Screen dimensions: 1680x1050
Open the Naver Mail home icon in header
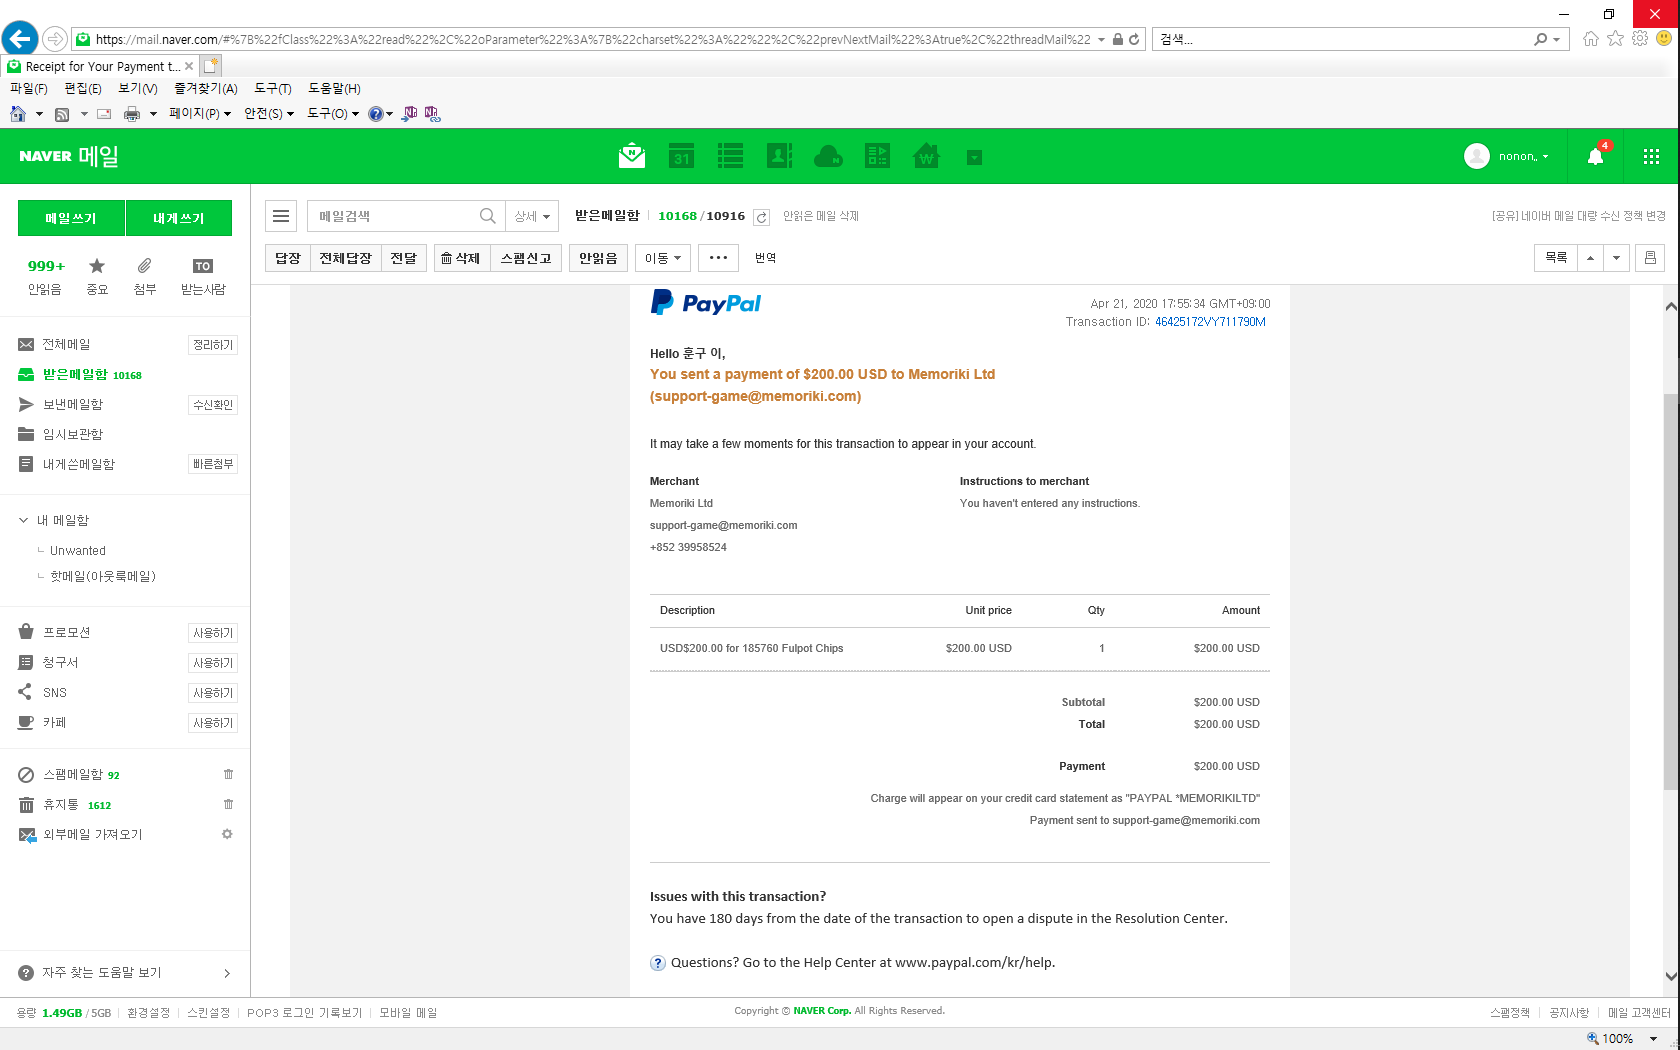click(x=631, y=156)
